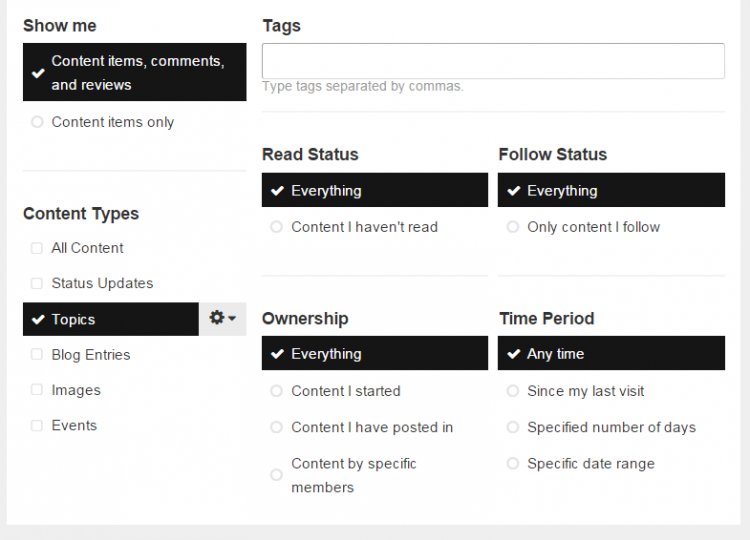Choose Content I have posted in

371,427
